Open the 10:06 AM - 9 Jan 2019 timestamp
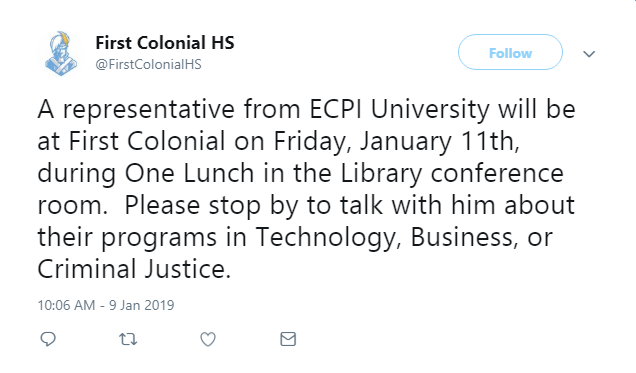The image size is (636, 373). [106, 305]
